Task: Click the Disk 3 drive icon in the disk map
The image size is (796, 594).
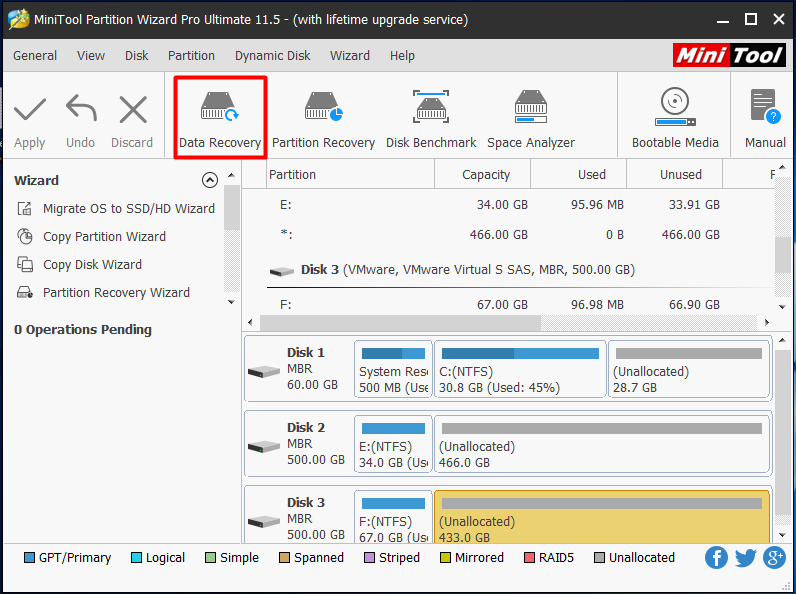Action: pyautogui.click(x=263, y=521)
